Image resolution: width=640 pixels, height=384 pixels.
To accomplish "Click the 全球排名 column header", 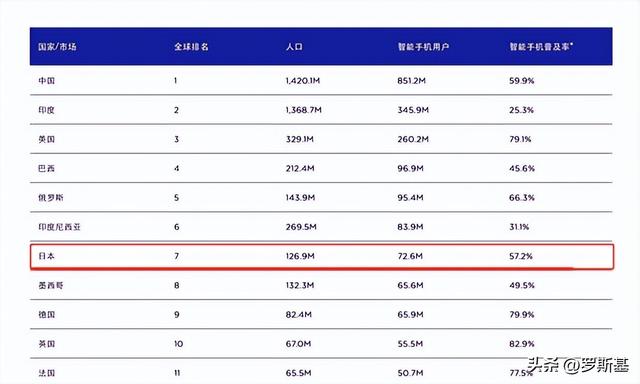I will tap(191, 47).
